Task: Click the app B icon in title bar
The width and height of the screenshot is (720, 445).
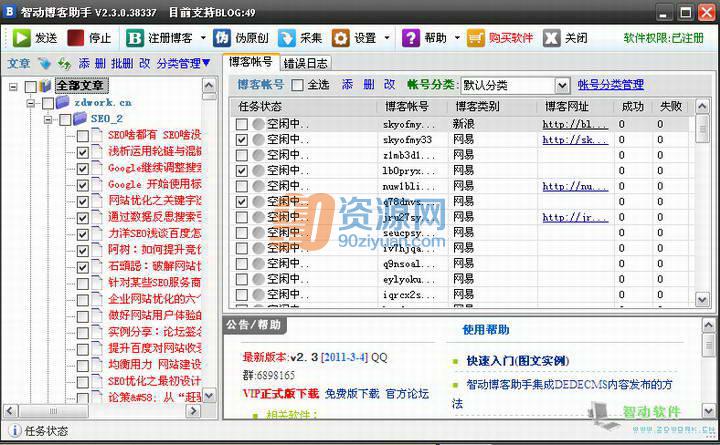Action: coord(9,11)
